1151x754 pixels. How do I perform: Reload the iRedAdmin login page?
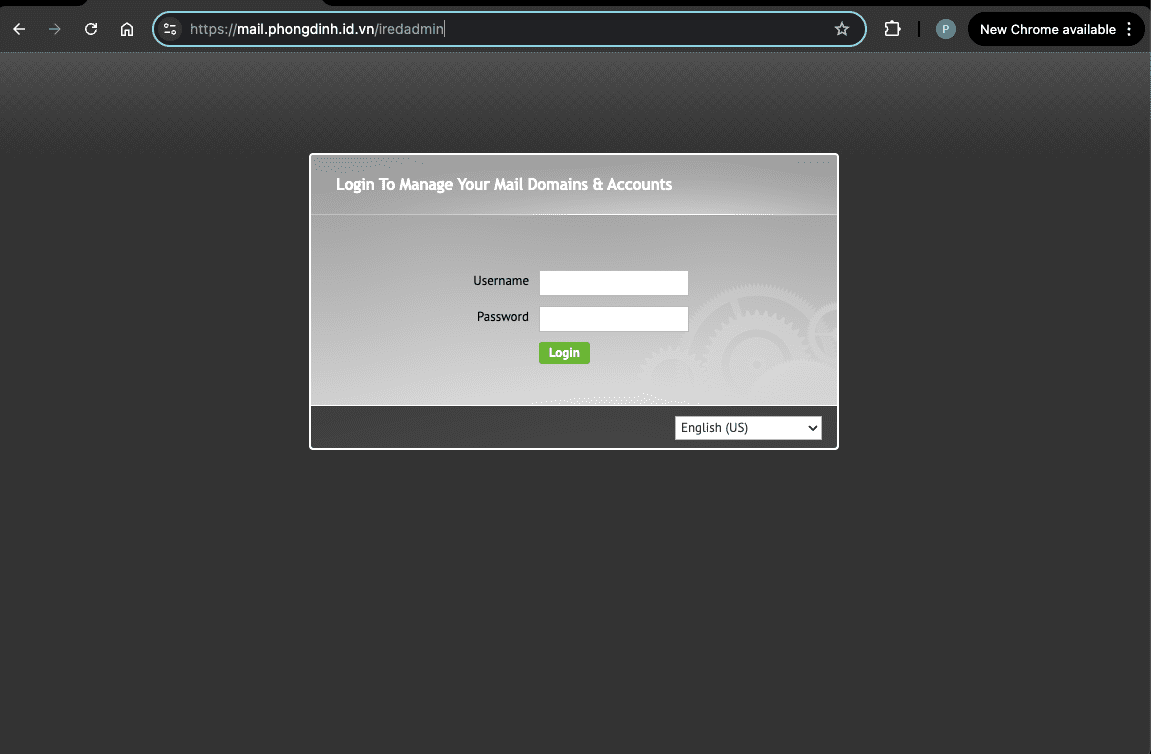pos(91,29)
